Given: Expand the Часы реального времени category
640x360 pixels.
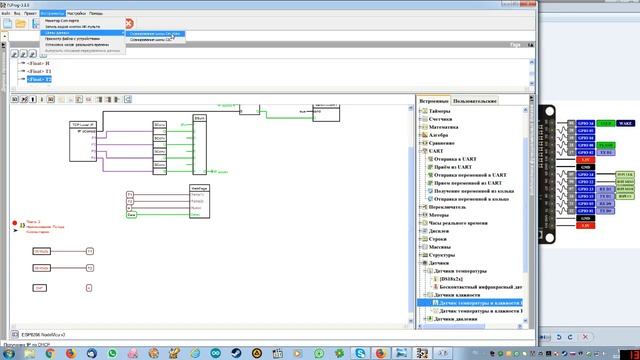Looking at the screenshot, I should click(x=420, y=223).
